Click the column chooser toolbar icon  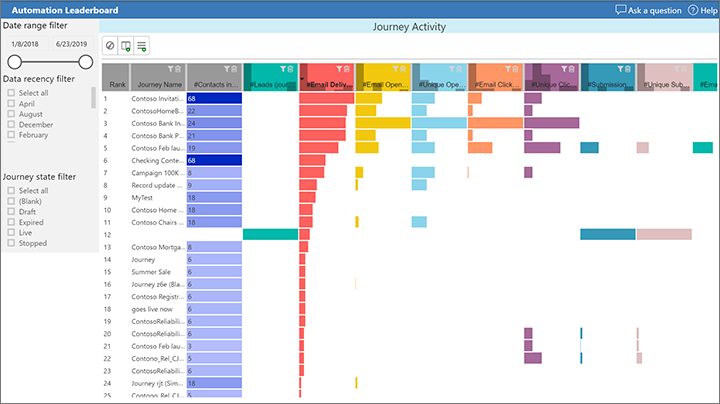125,45
